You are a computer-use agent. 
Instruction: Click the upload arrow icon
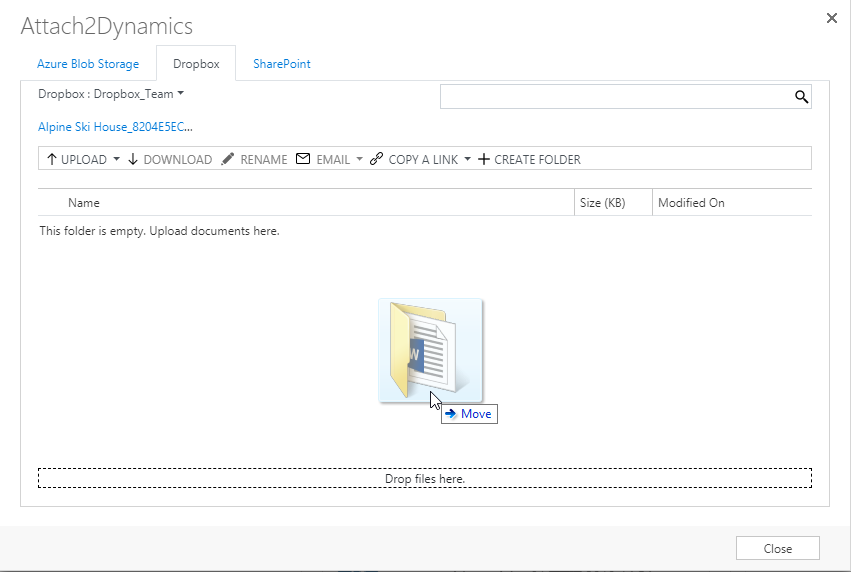tap(52, 159)
